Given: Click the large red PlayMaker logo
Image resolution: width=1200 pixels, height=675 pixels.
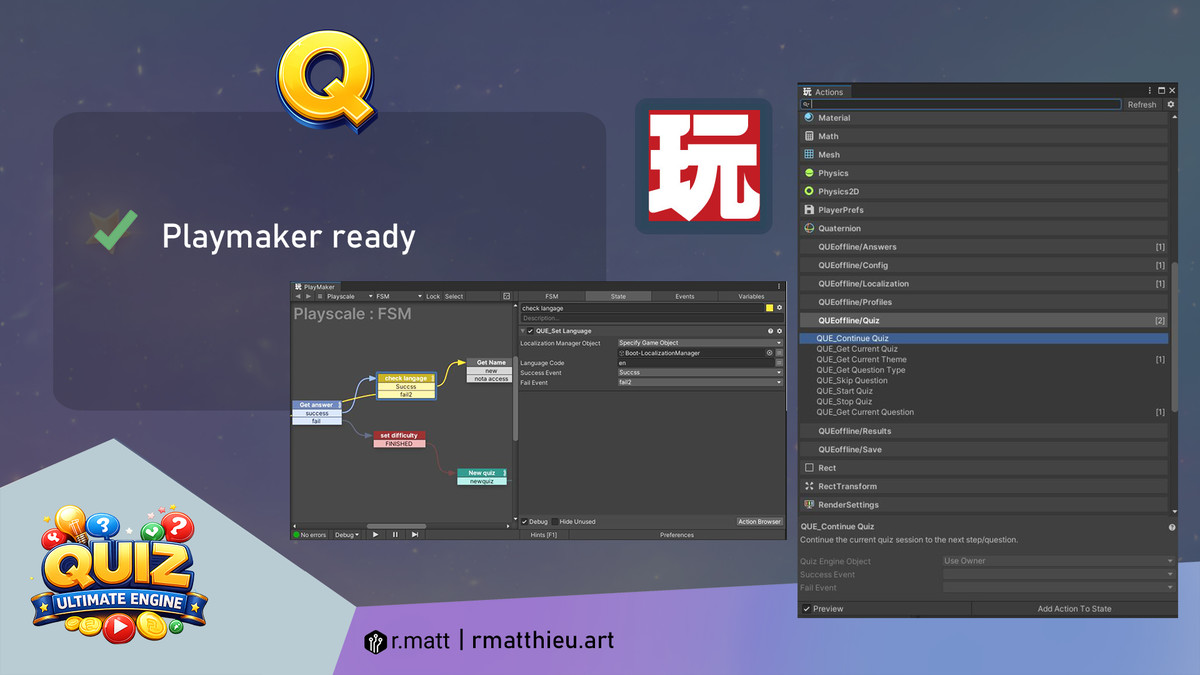Looking at the screenshot, I should pyautogui.click(x=703, y=166).
